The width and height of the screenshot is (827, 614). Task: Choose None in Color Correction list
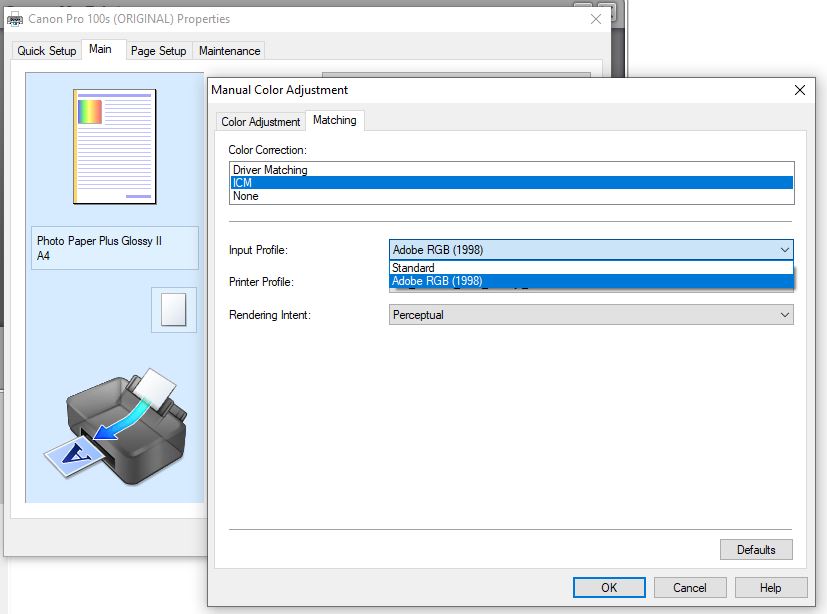(246, 196)
